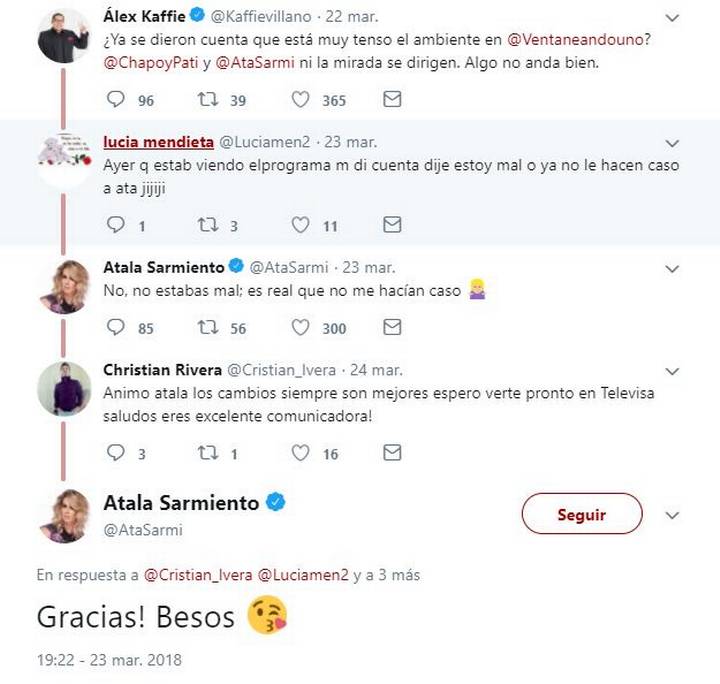Viewport: 720px width, 684px height.
Task: Reply to lucia mendieta's tweet
Action: pyautogui.click(x=116, y=226)
